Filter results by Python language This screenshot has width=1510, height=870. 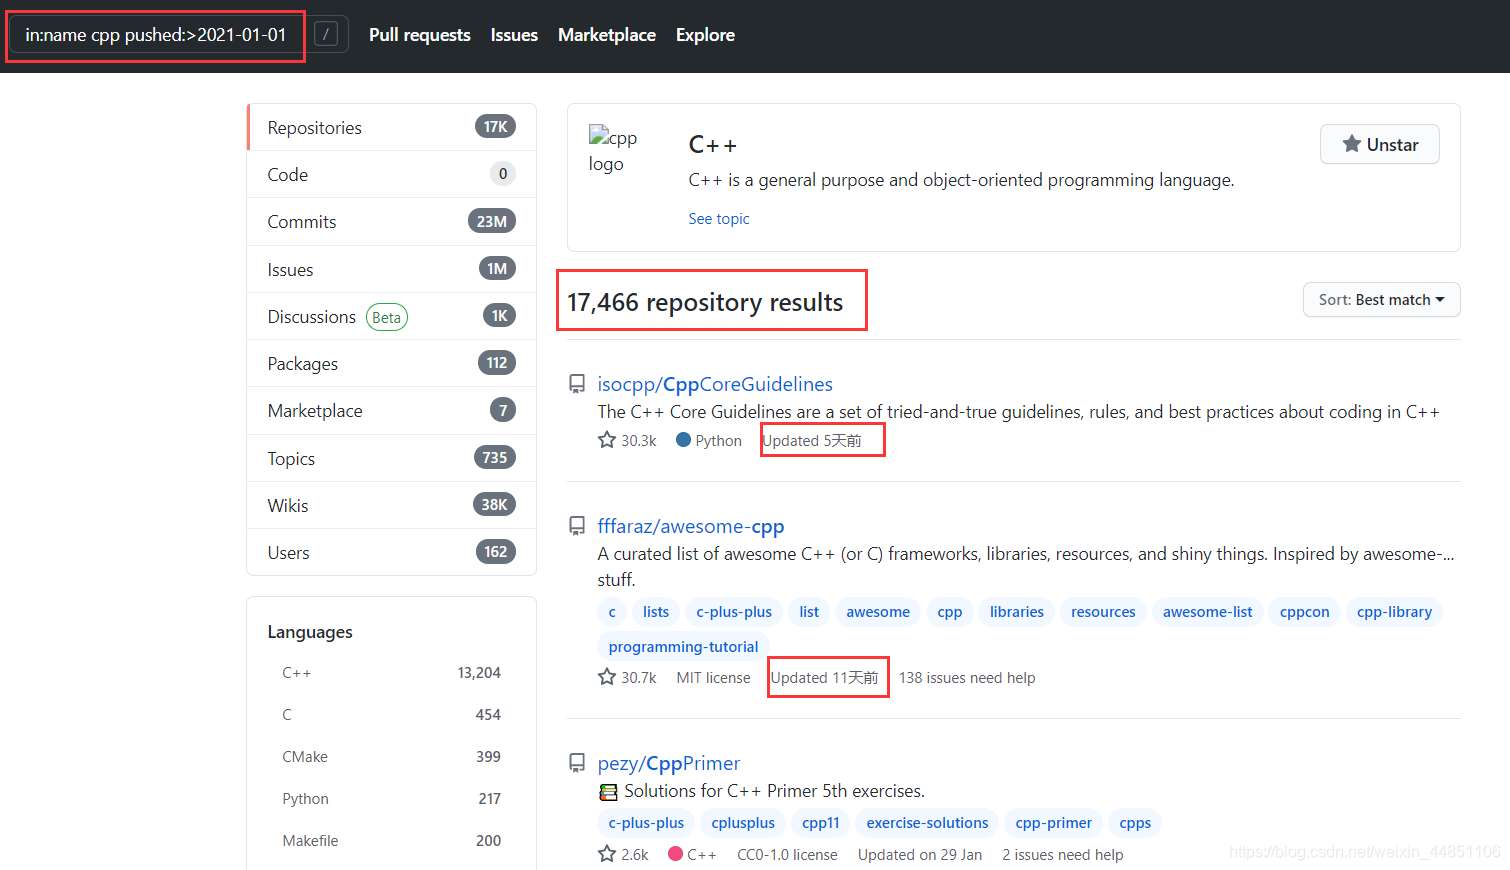click(x=391, y=798)
